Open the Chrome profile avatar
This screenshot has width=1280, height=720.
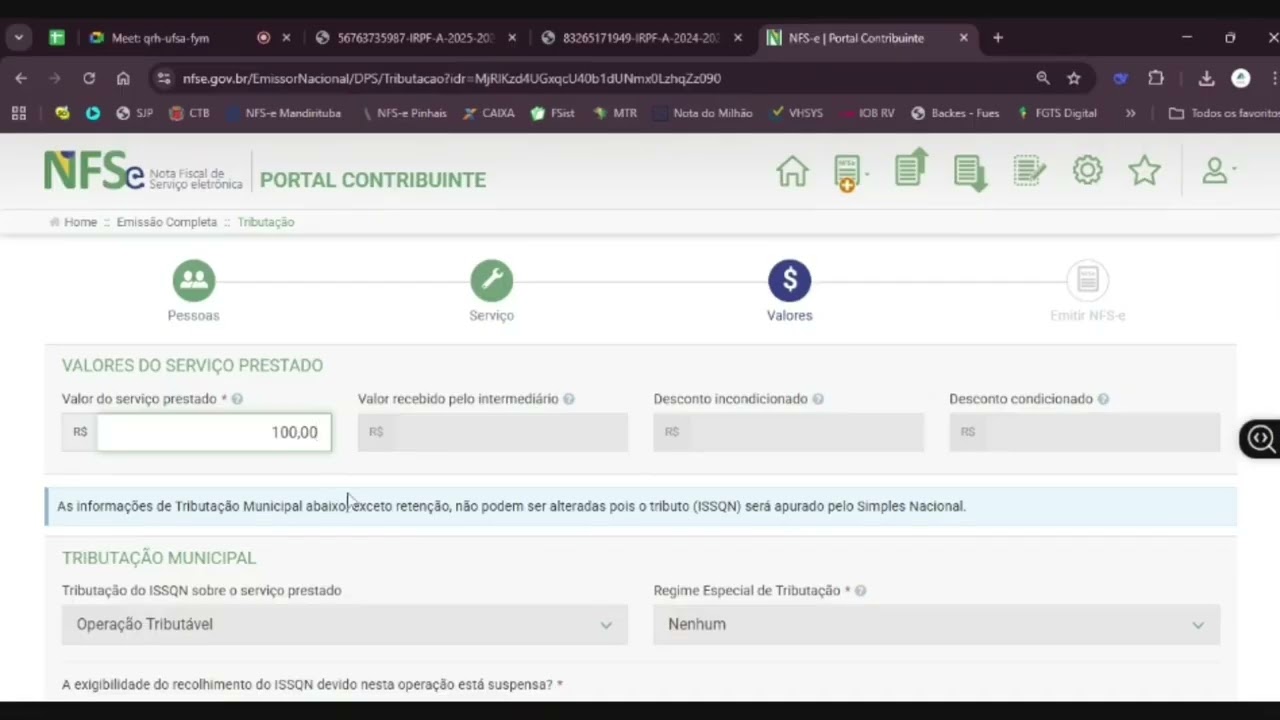tap(1241, 78)
